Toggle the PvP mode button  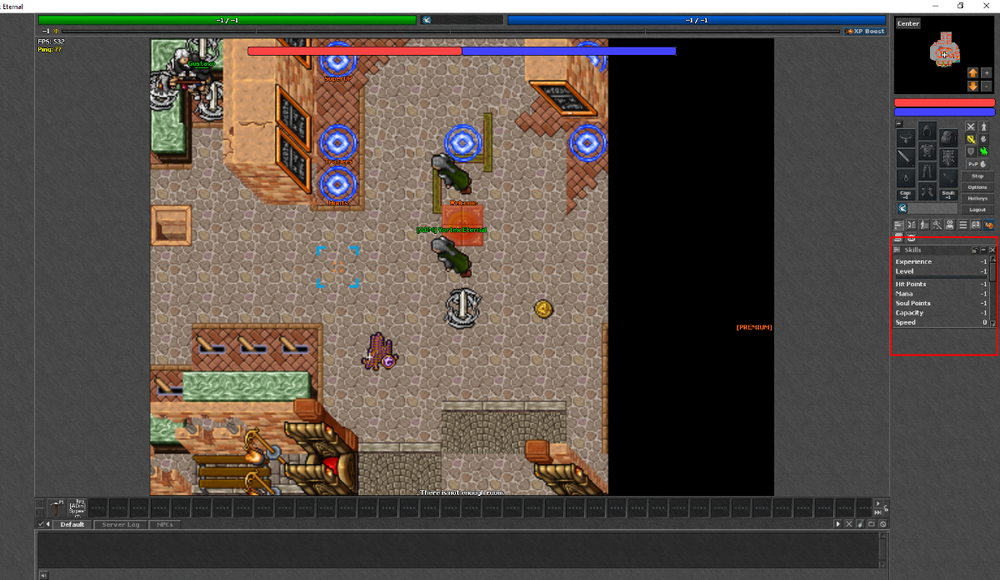tap(974, 164)
